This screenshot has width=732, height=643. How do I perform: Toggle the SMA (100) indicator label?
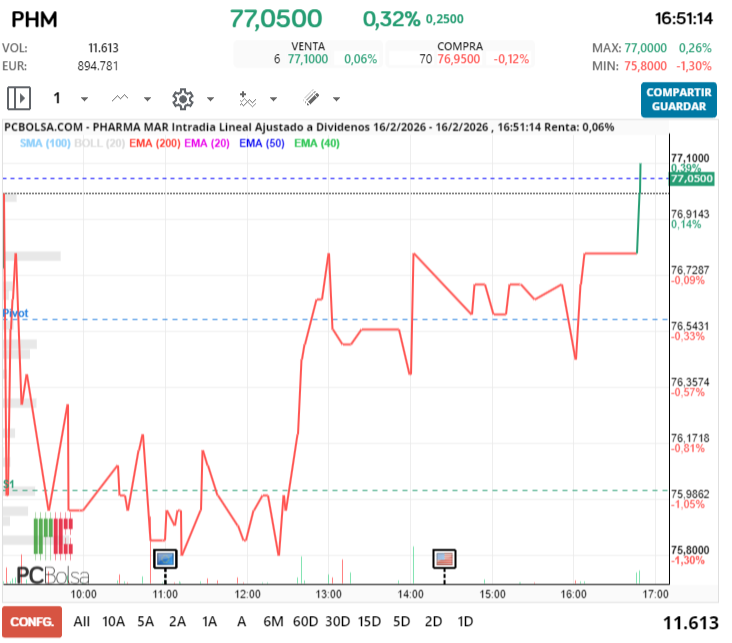[x=45, y=143]
